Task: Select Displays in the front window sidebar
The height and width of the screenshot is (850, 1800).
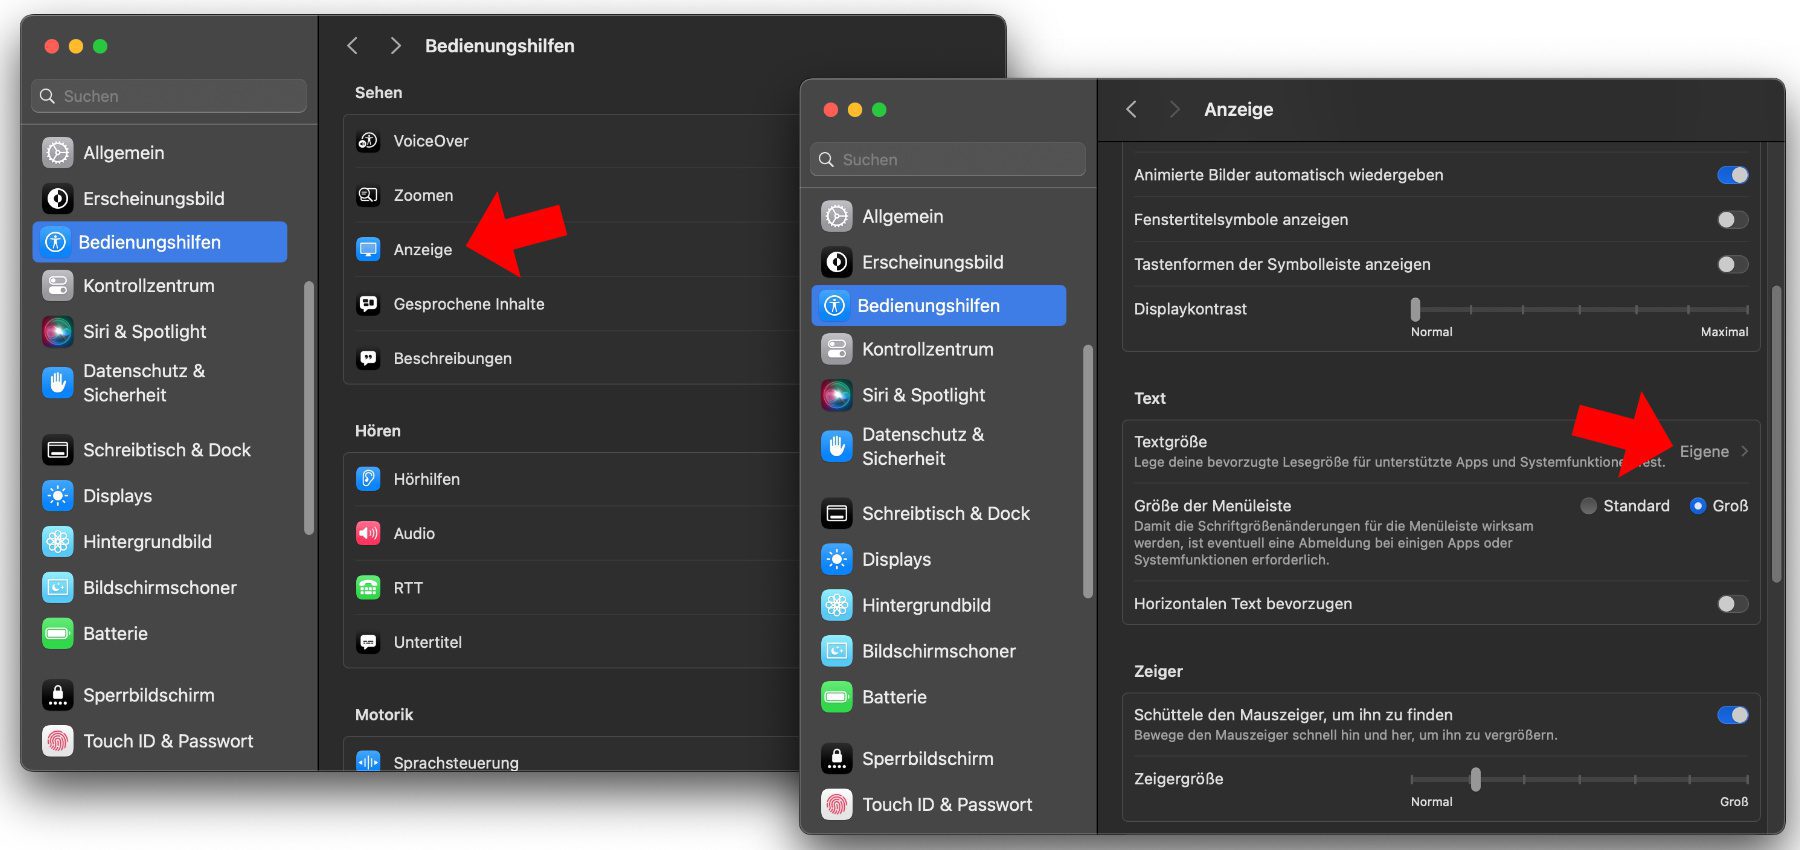Action: click(896, 559)
